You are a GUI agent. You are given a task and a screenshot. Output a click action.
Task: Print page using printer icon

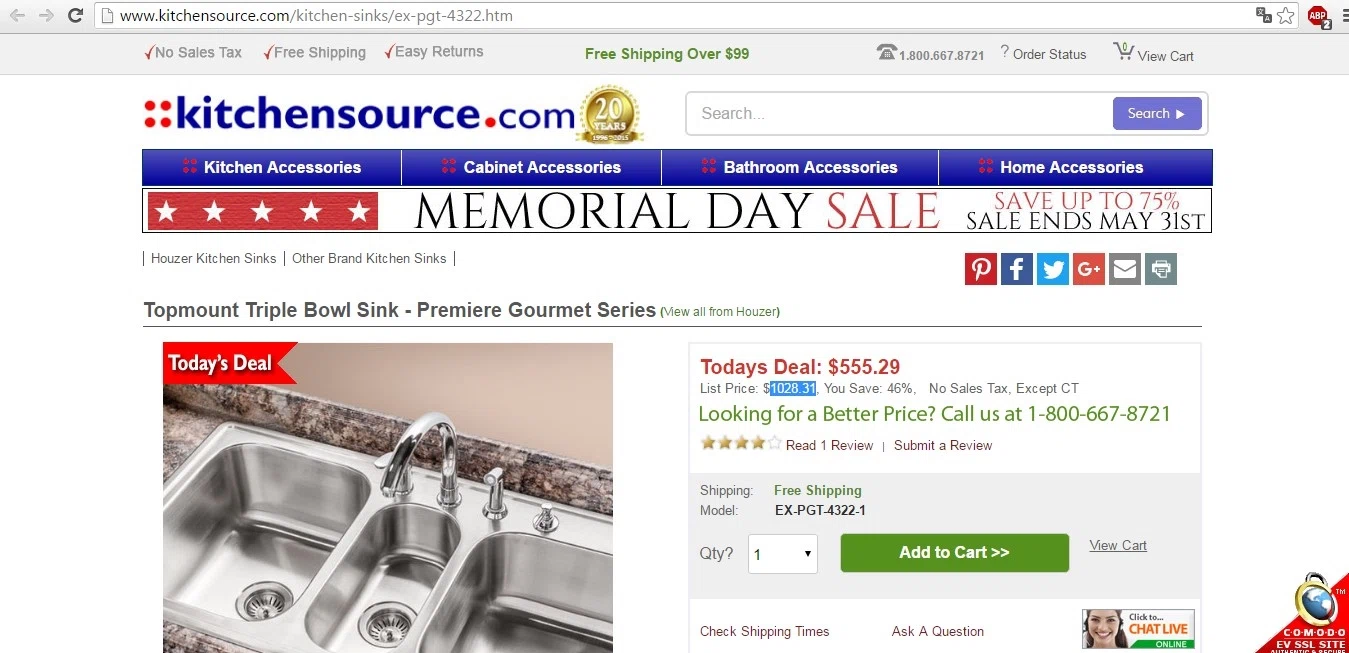click(1160, 269)
